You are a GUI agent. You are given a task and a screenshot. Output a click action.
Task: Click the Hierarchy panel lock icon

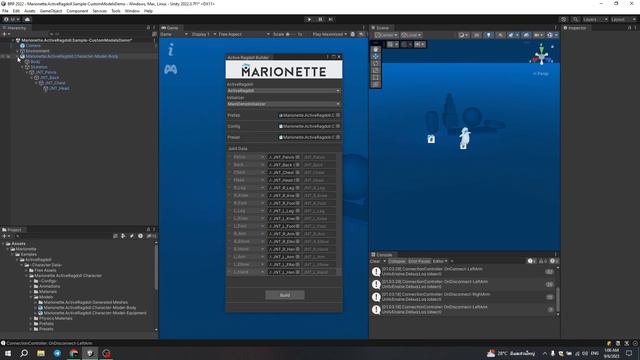[x=148, y=28]
